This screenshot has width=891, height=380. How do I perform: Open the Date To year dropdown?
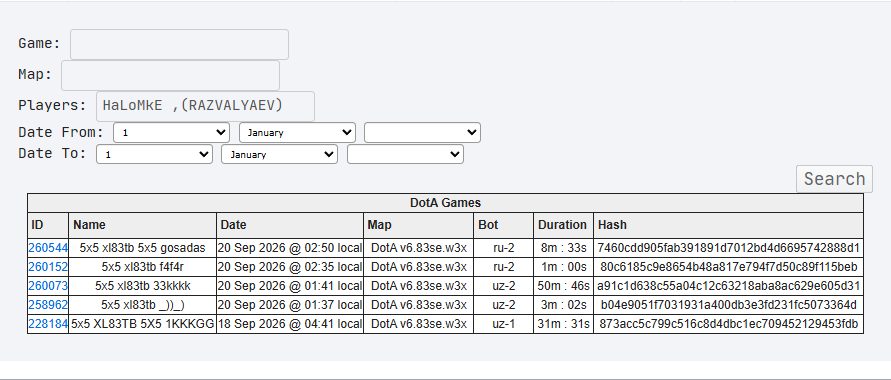point(406,154)
